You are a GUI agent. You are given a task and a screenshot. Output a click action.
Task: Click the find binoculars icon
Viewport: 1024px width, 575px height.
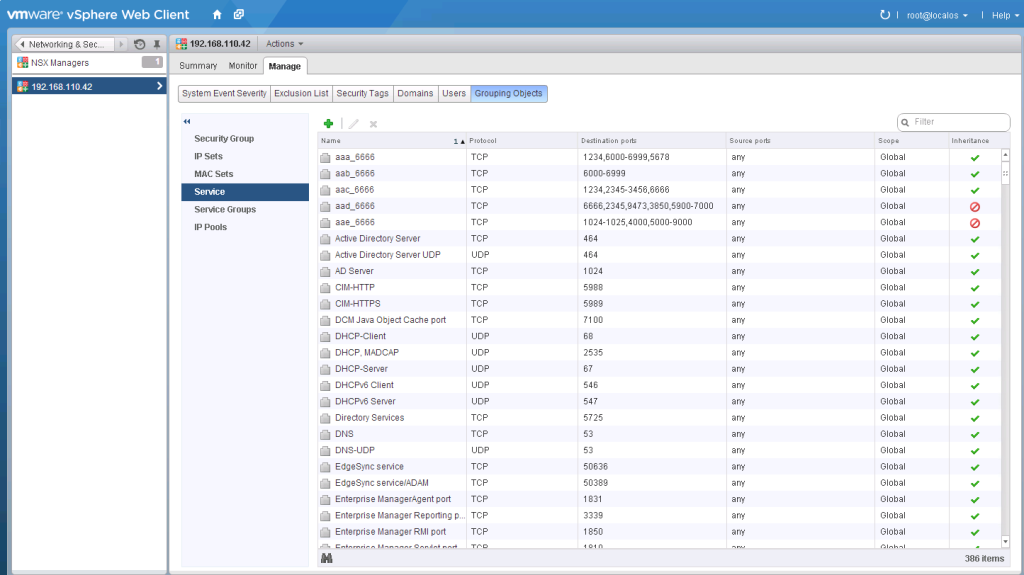tap(327, 558)
